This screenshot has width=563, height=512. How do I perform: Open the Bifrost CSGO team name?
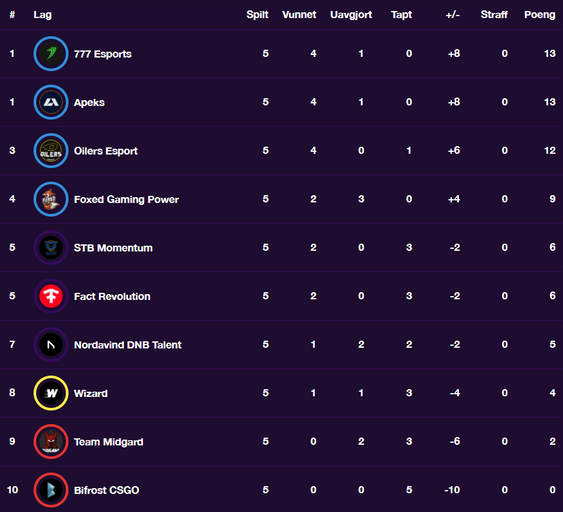point(106,490)
